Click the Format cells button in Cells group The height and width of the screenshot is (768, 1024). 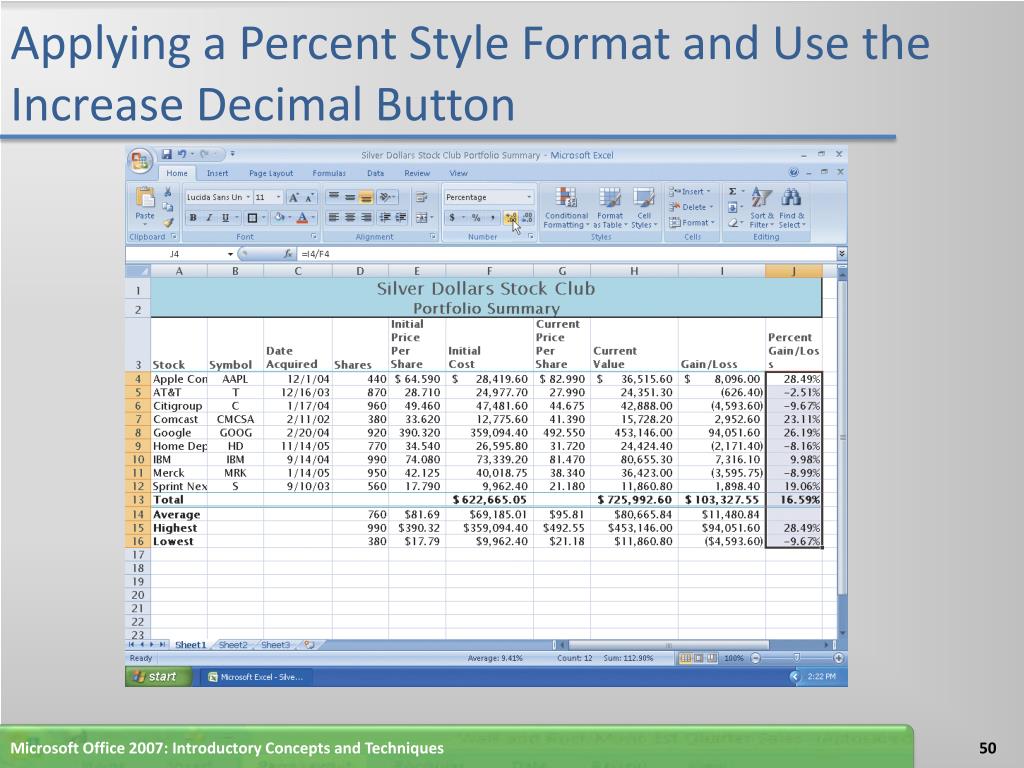point(692,223)
